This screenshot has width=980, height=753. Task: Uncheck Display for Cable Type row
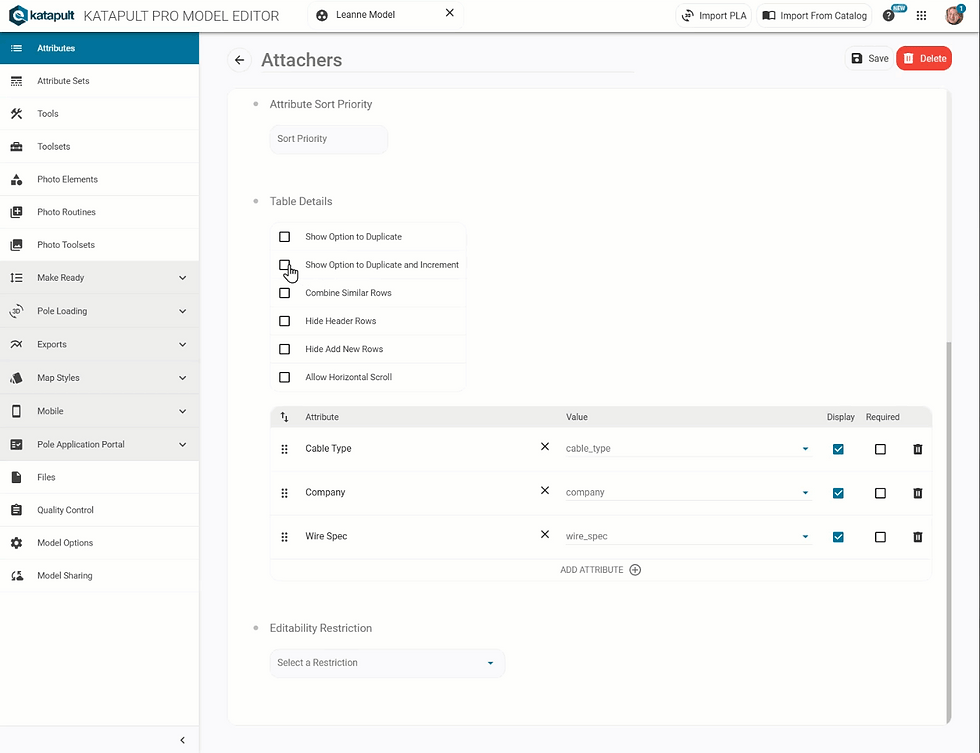[x=838, y=449]
